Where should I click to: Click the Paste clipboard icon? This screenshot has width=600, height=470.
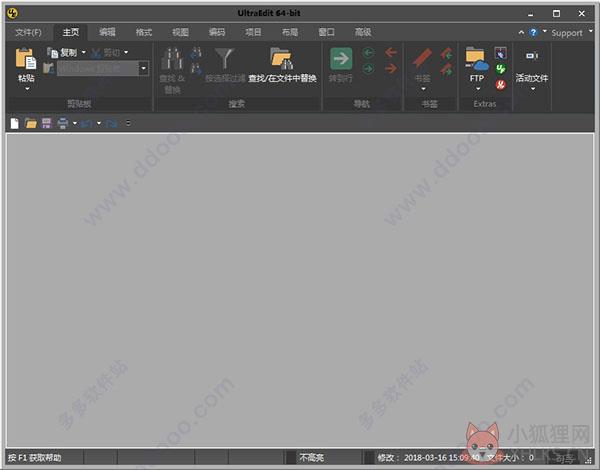point(26,59)
